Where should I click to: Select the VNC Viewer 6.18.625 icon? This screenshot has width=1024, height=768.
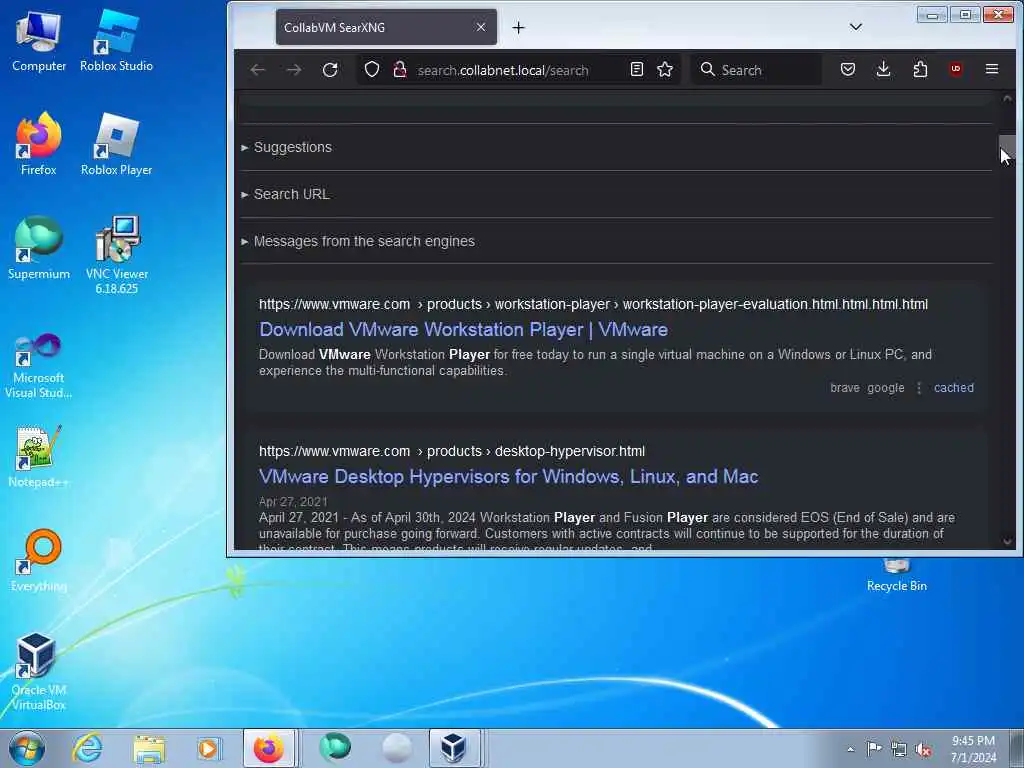pyautogui.click(x=116, y=255)
